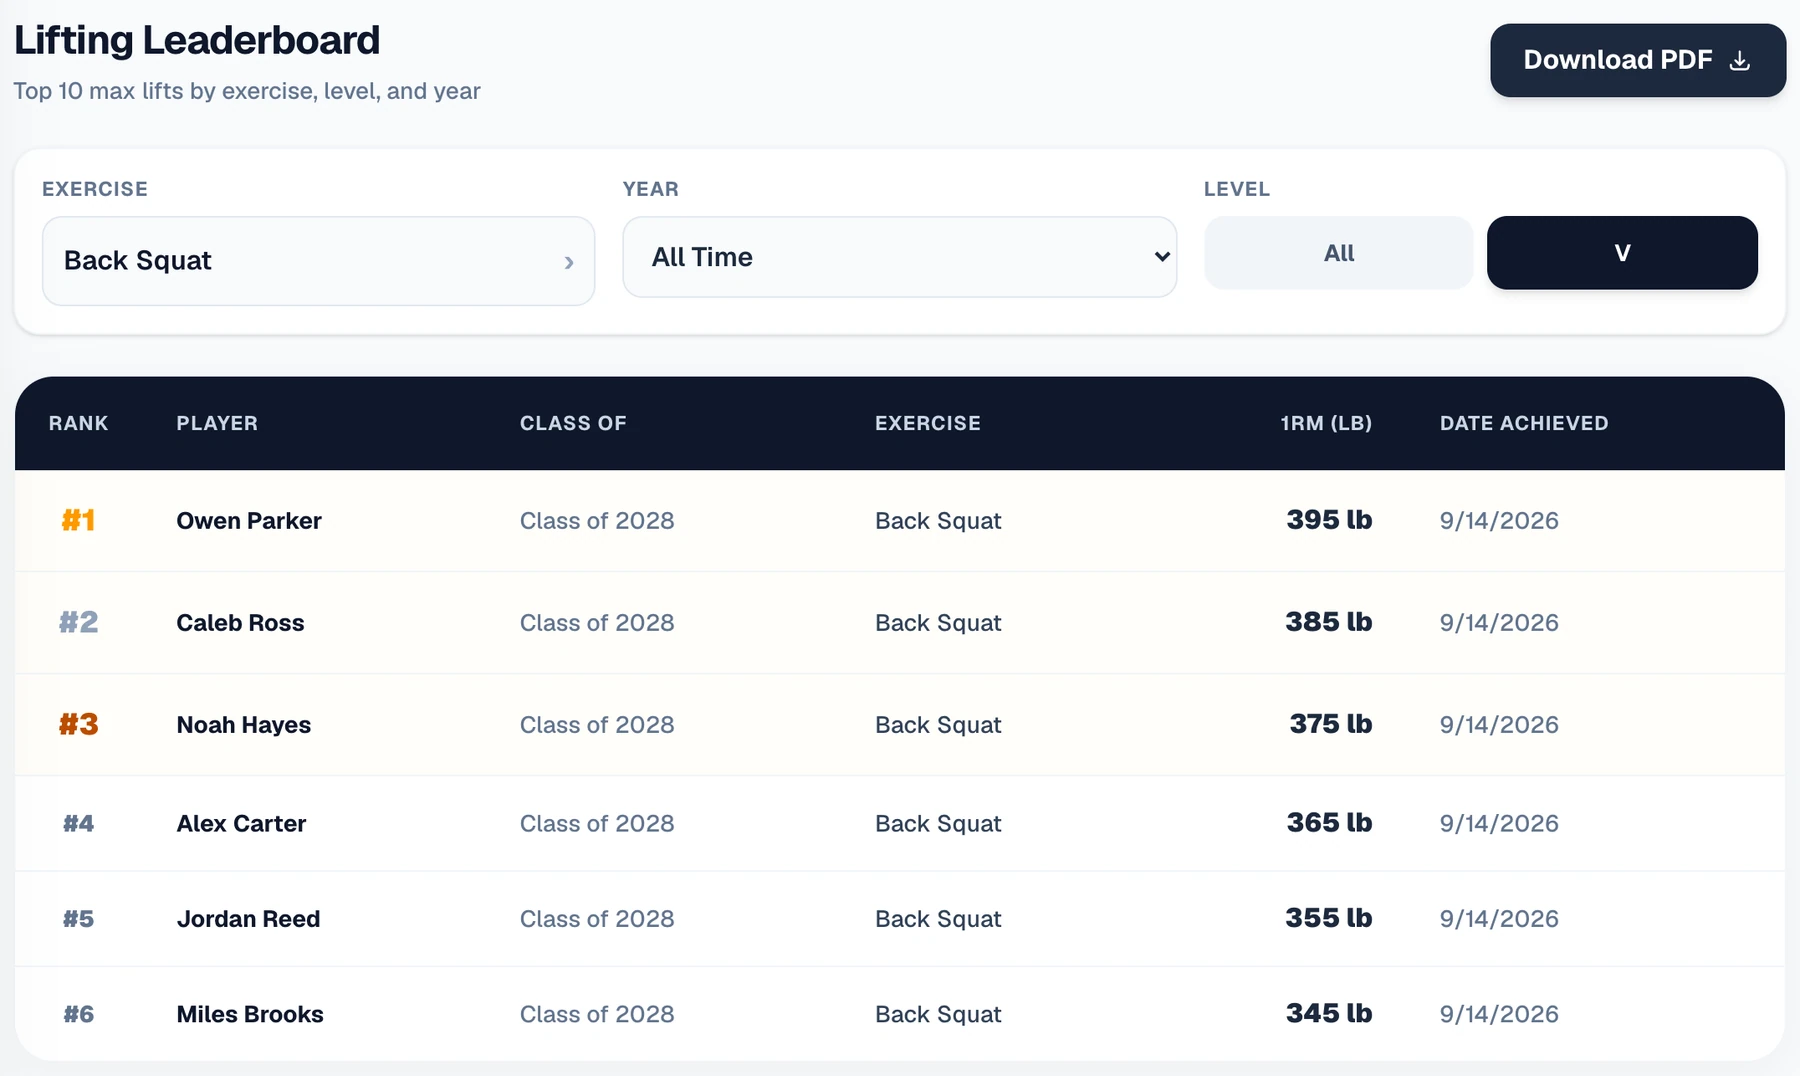
Task: Click player name Alex Carter
Action: (241, 824)
